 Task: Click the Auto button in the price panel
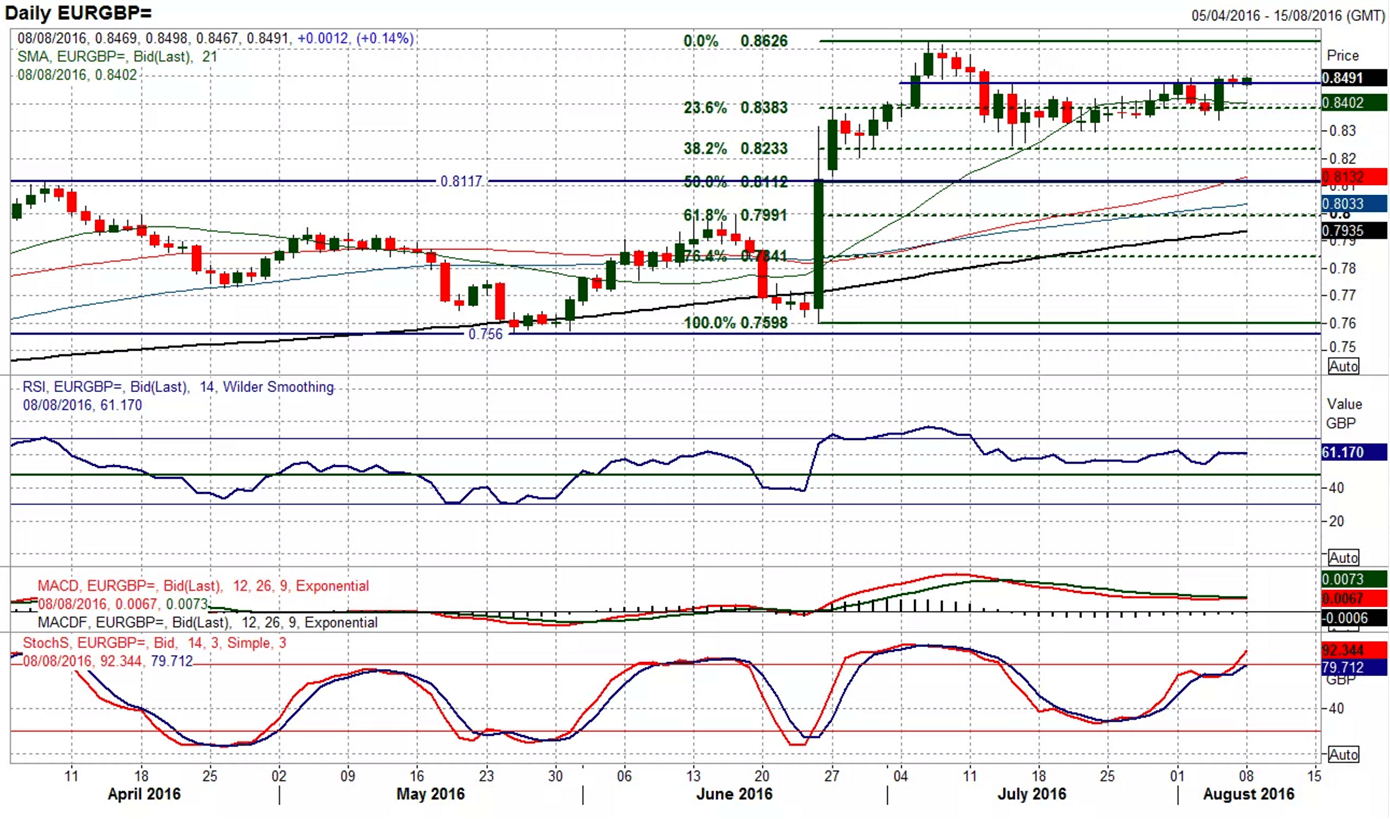click(1342, 366)
